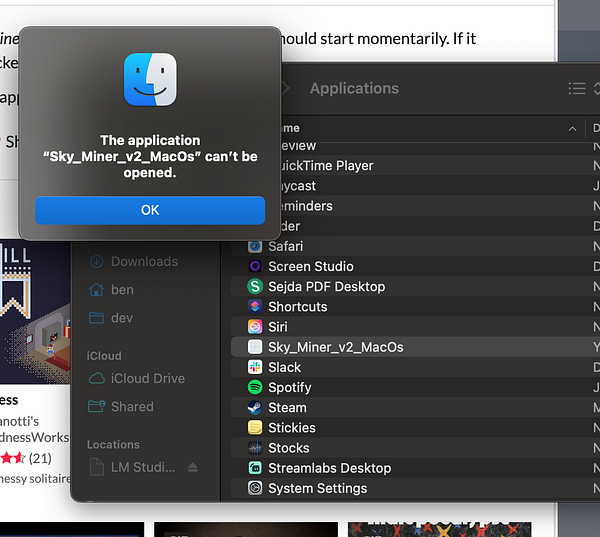Select the System Settings name
Viewport: 600px width, 537px height.
pyautogui.click(x=318, y=488)
